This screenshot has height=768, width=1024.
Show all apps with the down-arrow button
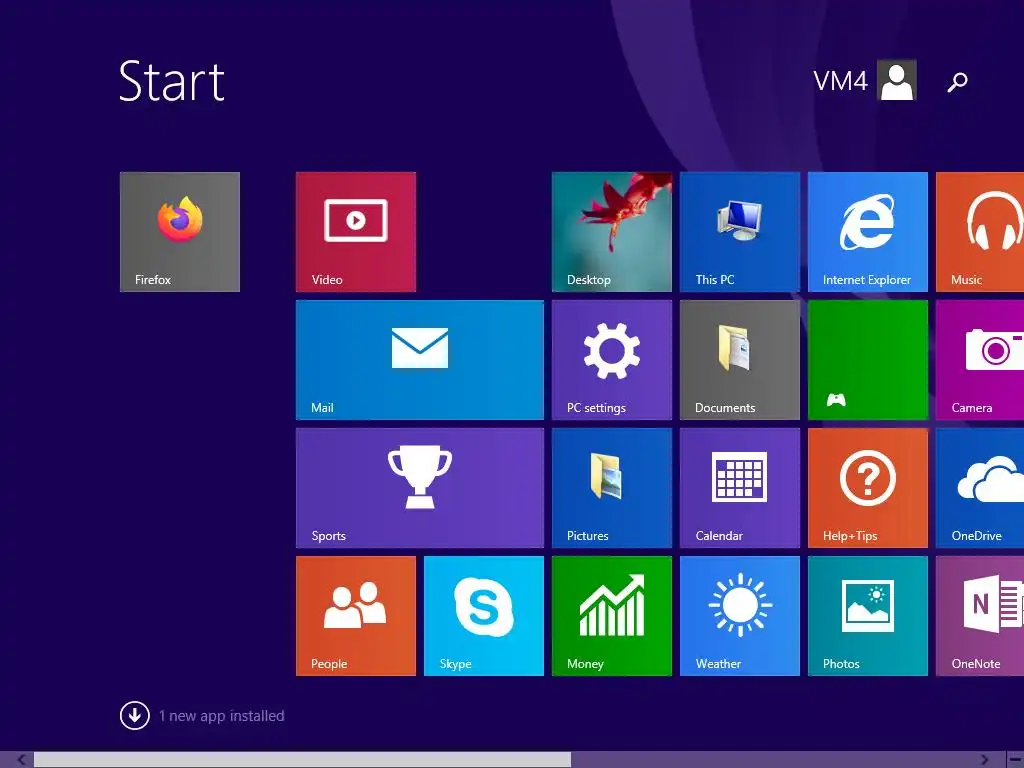(135, 715)
